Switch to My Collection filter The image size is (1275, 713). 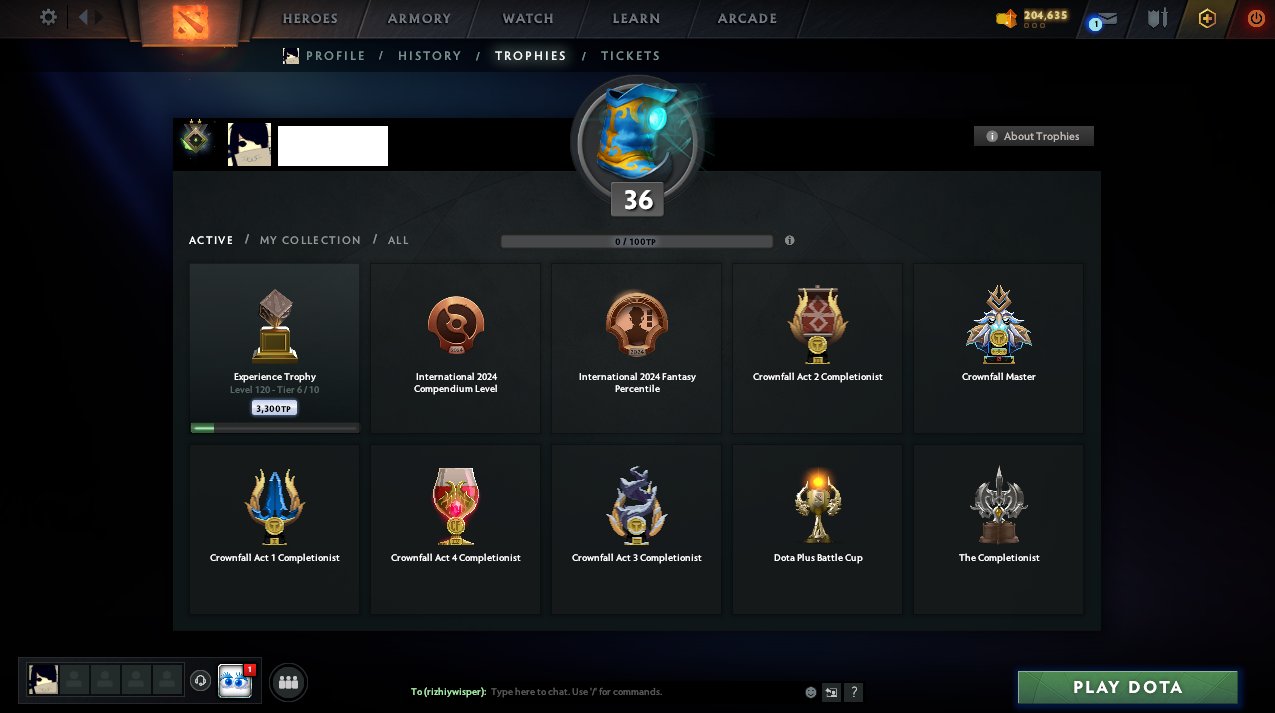point(310,240)
